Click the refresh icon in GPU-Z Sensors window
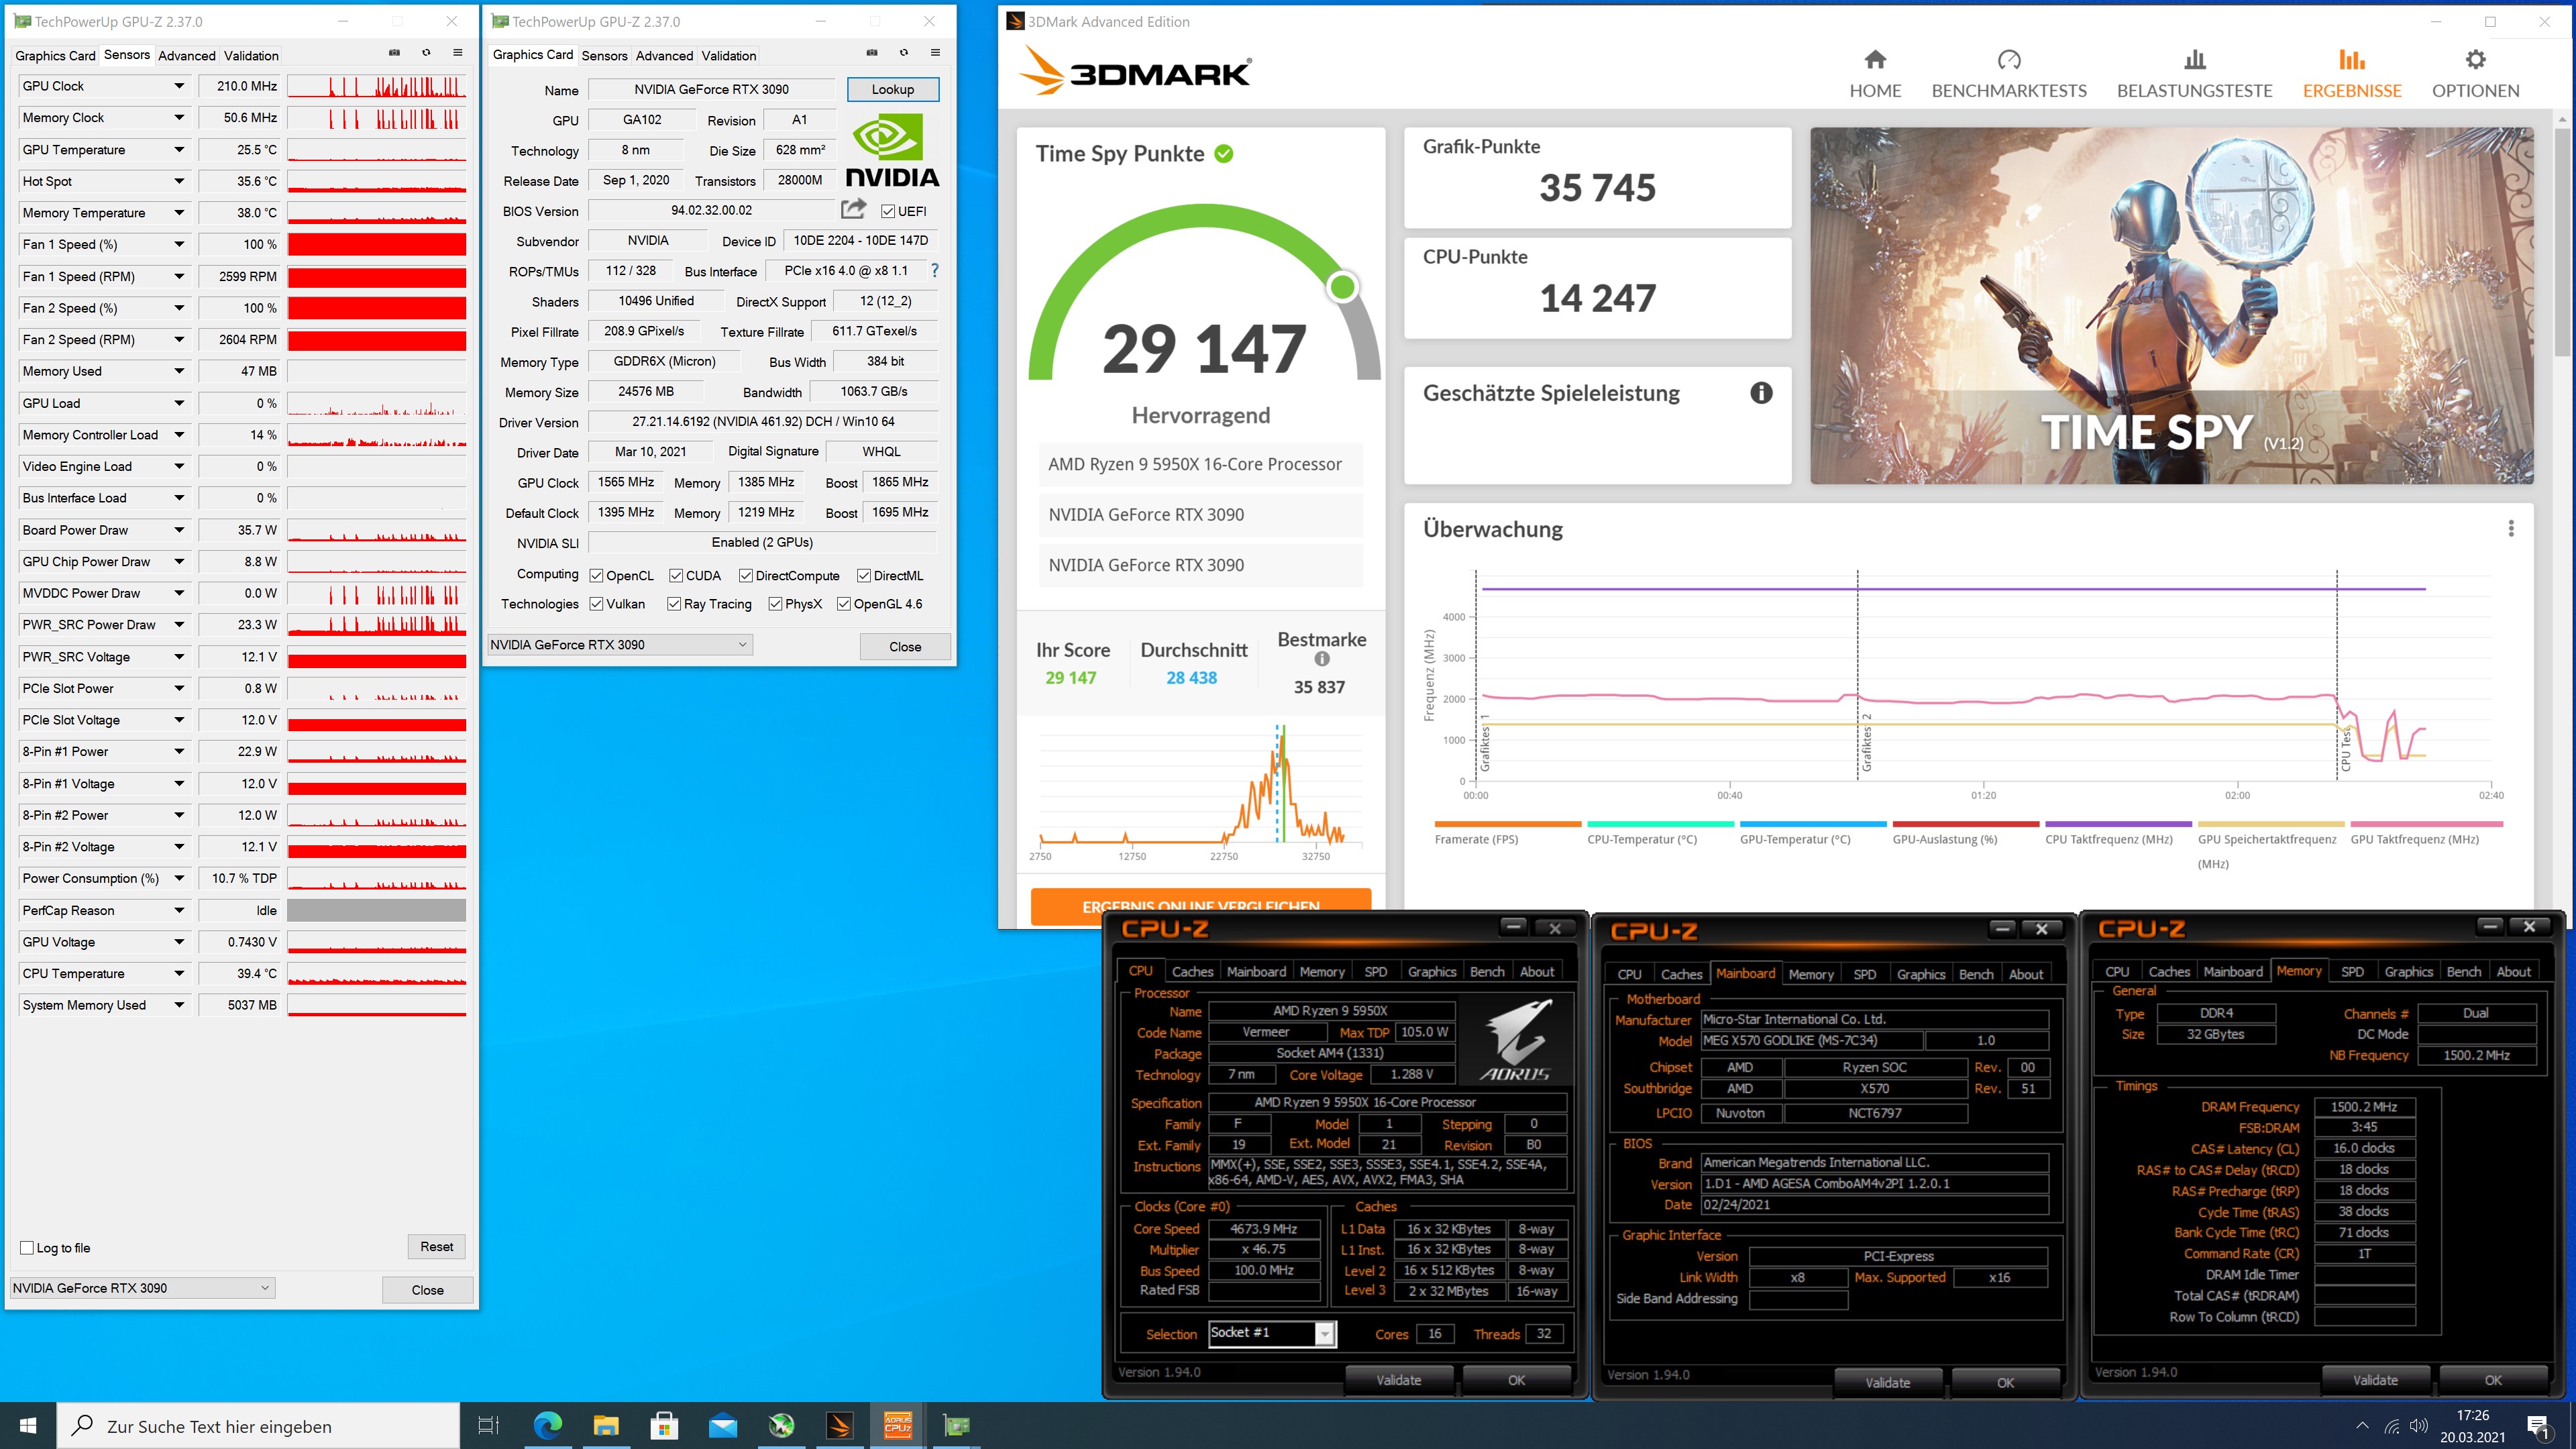2576x1449 pixels. pos(426,53)
